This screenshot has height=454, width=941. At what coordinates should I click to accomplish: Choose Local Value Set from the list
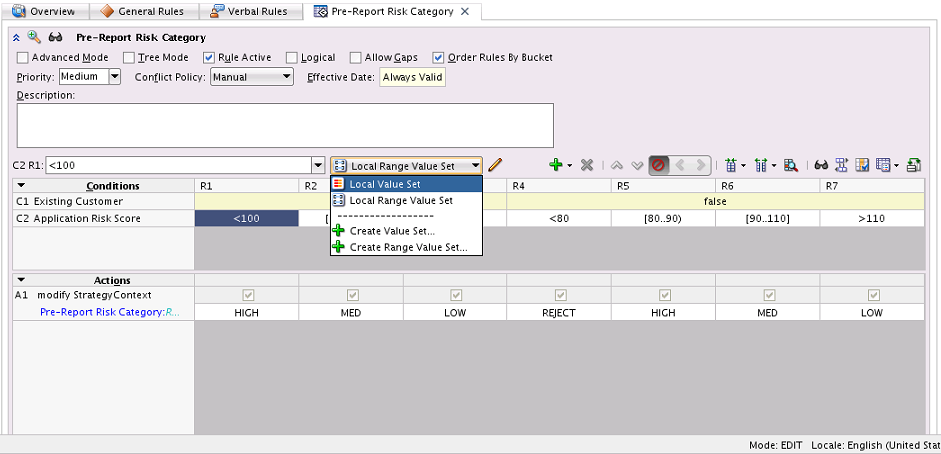click(x=406, y=184)
